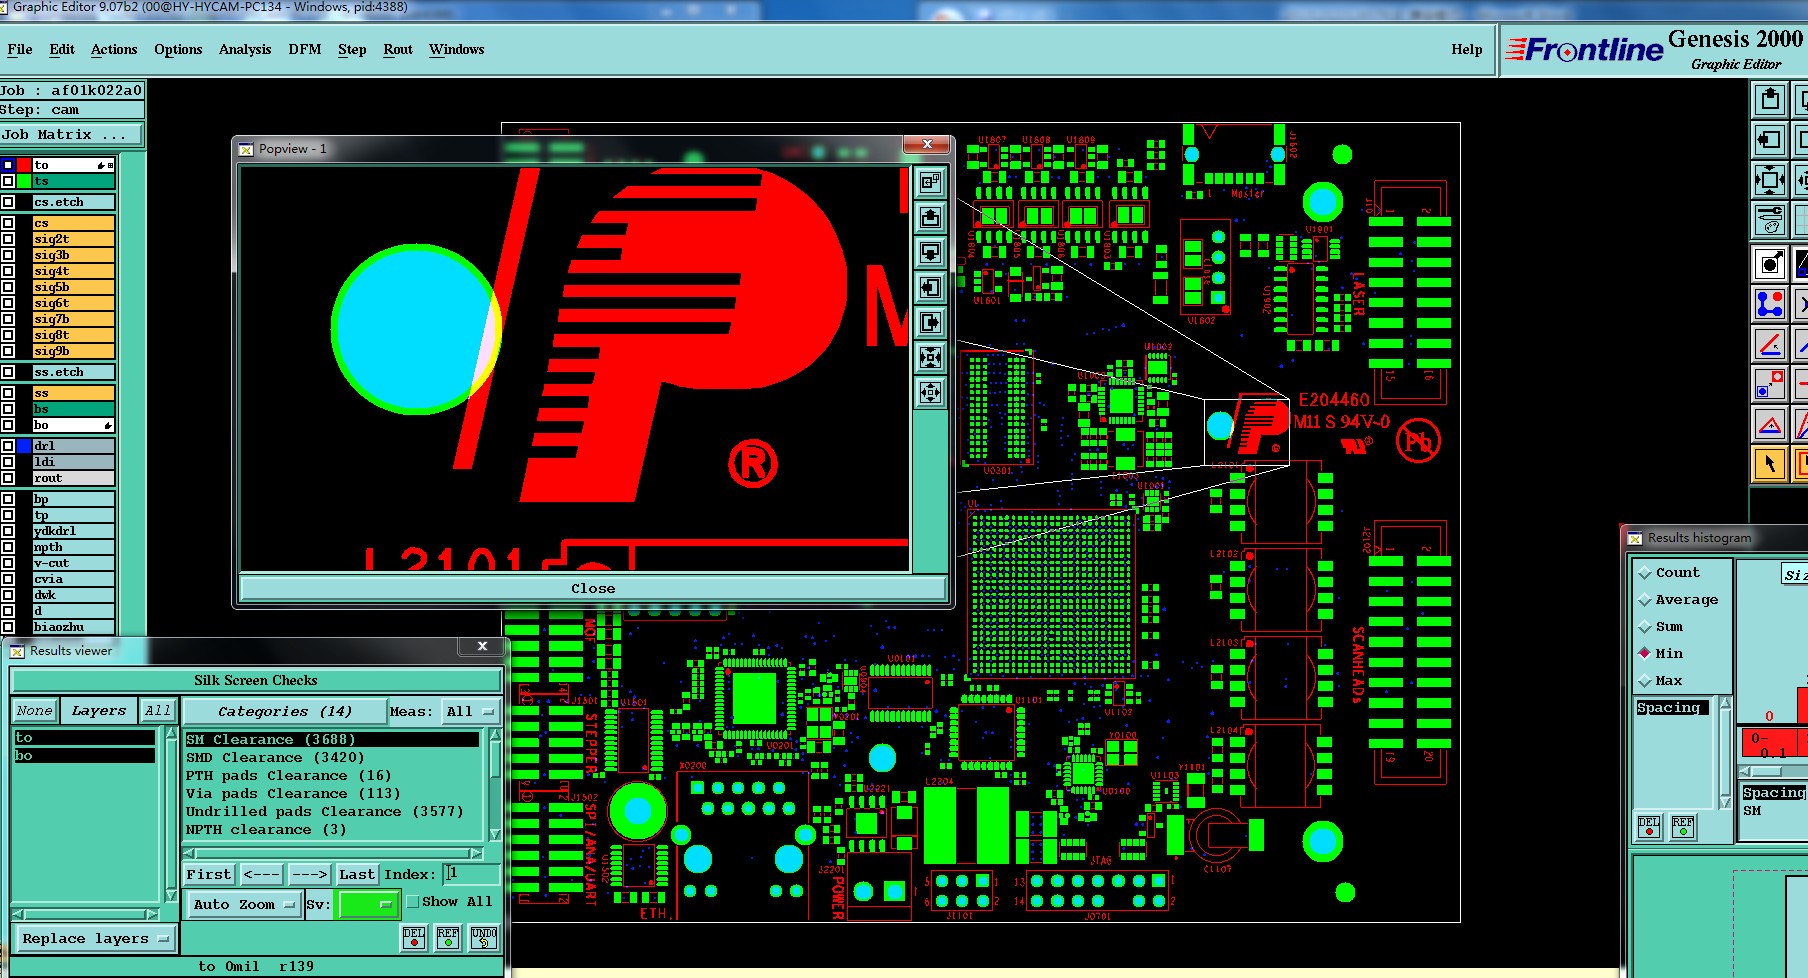Toggle display checkbox for layer rout
The height and width of the screenshot is (978, 1808).
[8, 478]
